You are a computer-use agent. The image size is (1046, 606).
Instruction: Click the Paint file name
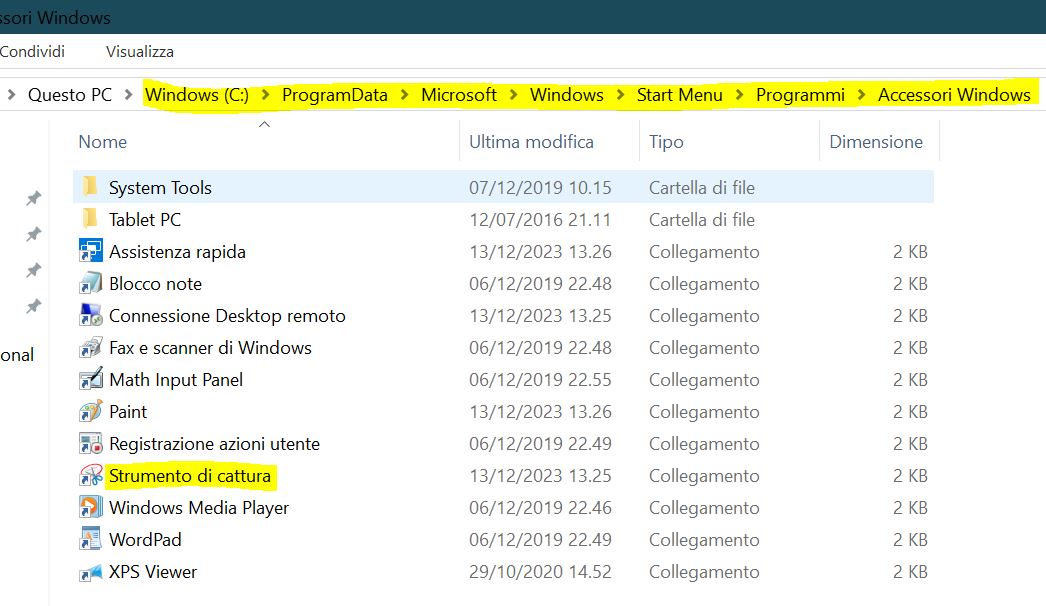tap(128, 412)
